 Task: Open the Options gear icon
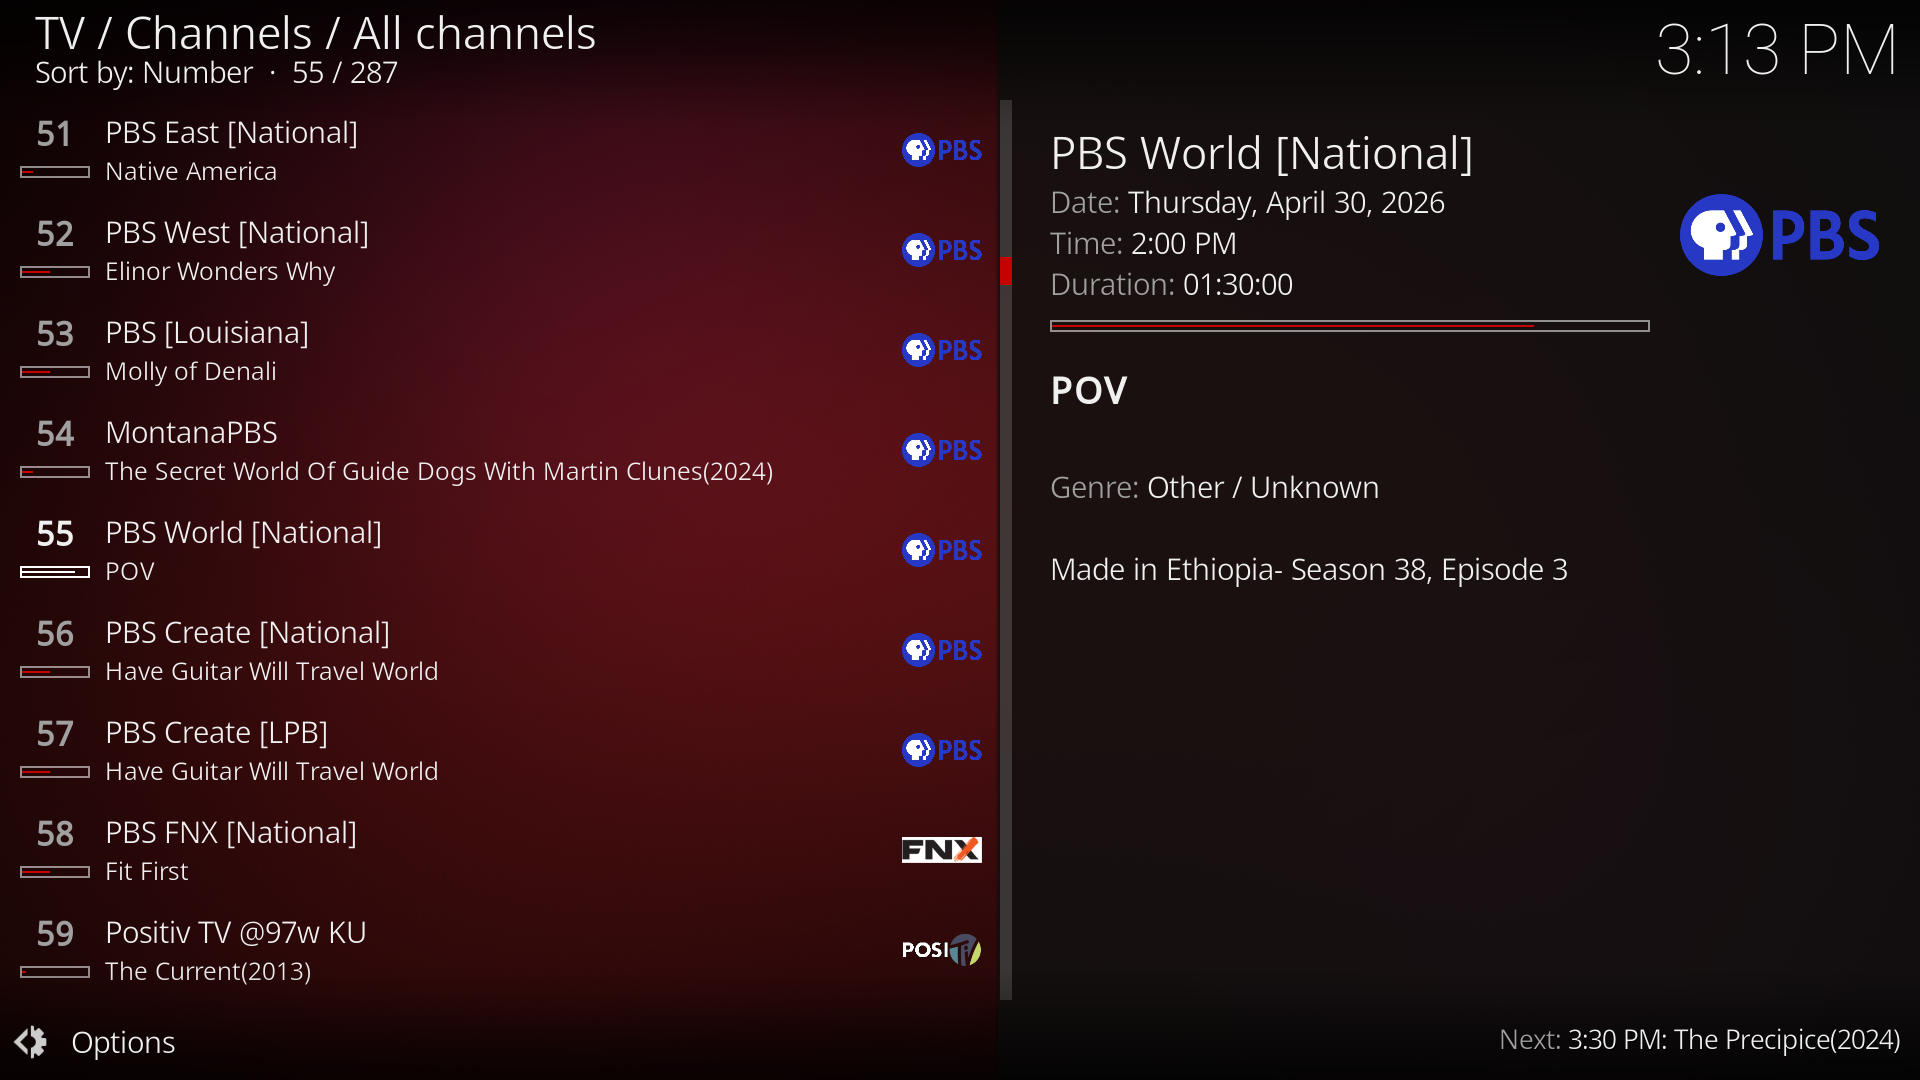[31, 1042]
